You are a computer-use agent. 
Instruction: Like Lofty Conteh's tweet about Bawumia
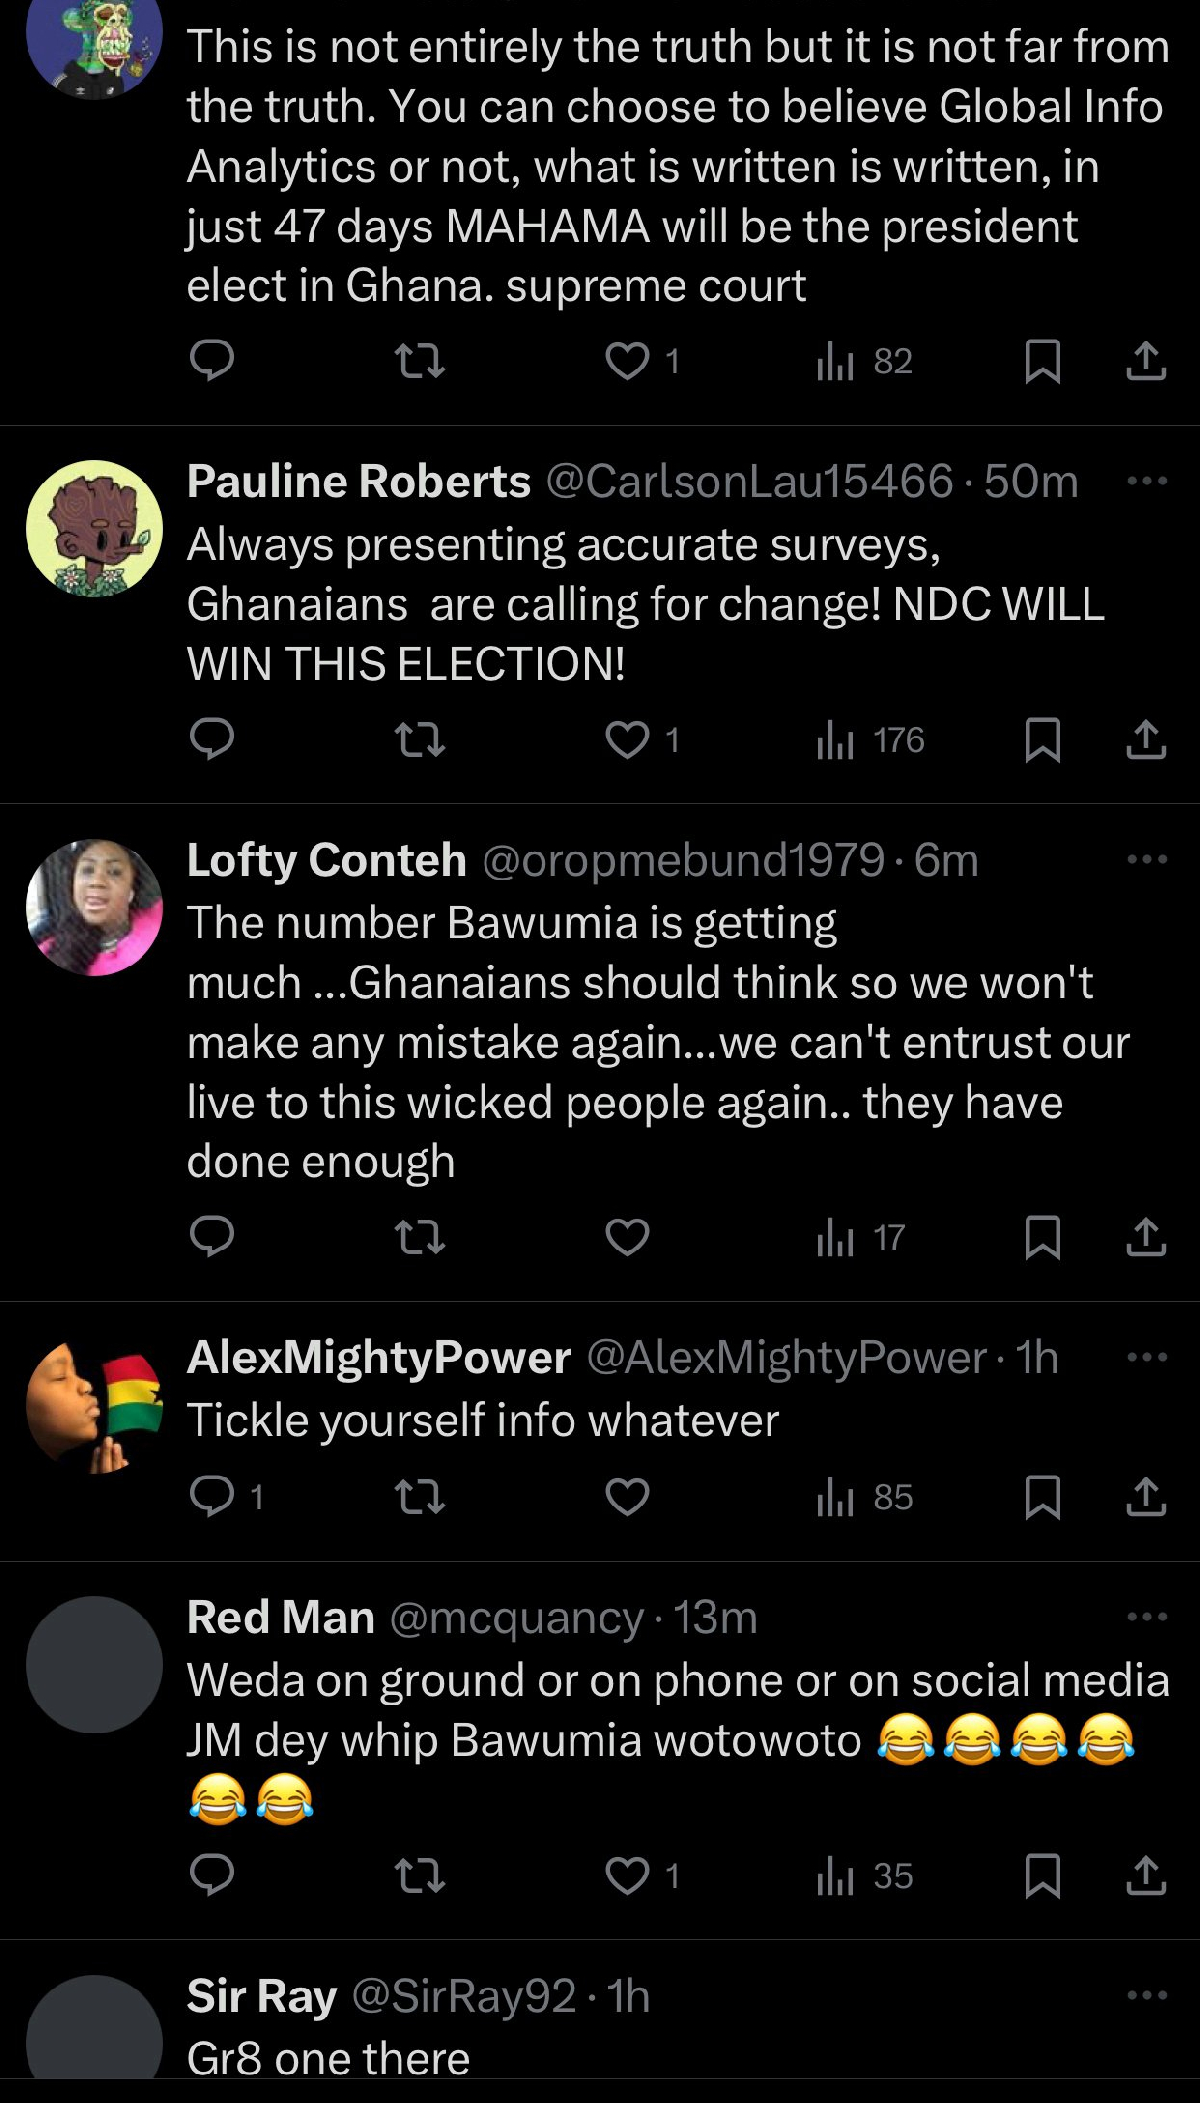pyautogui.click(x=627, y=1238)
